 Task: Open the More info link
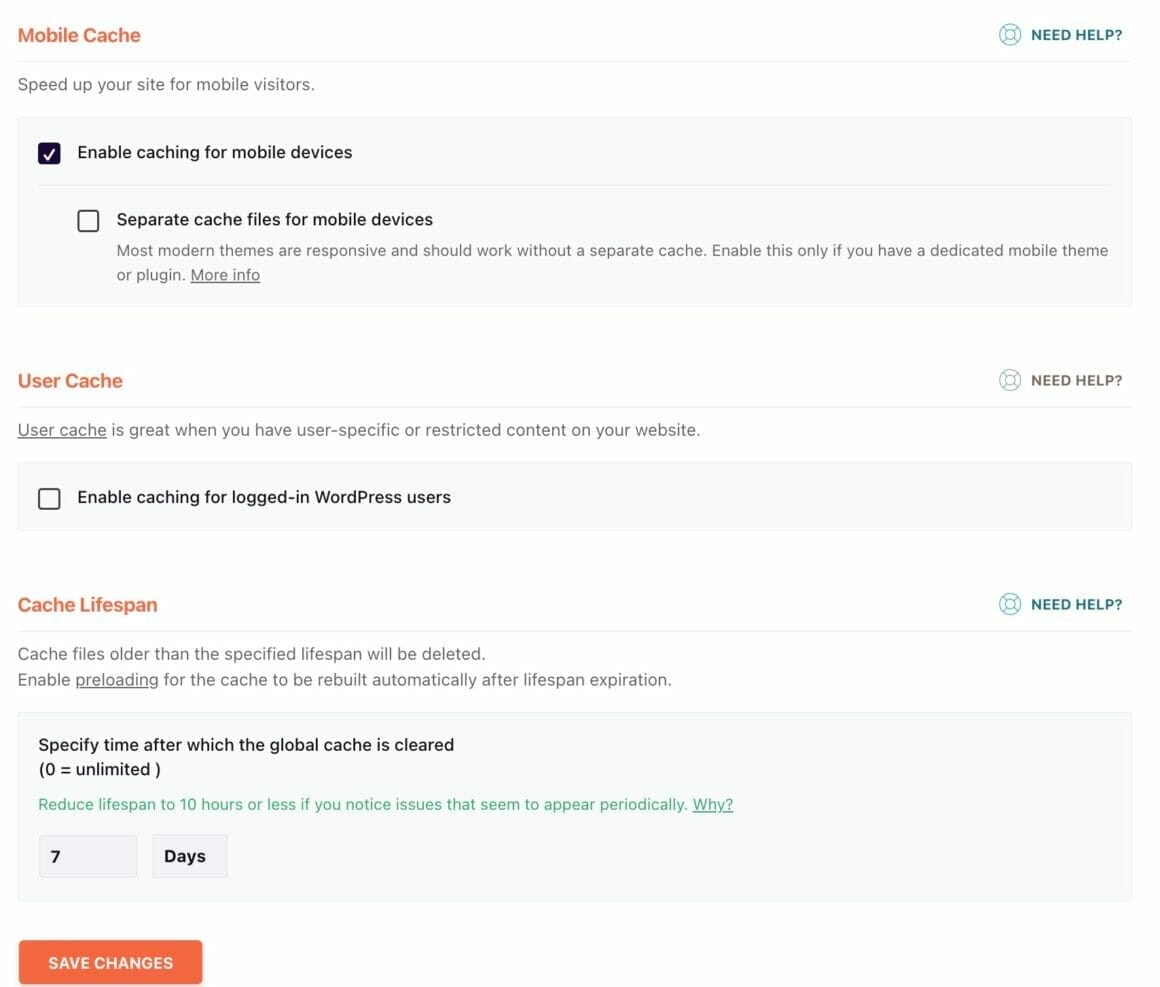(x=224, y=274)
